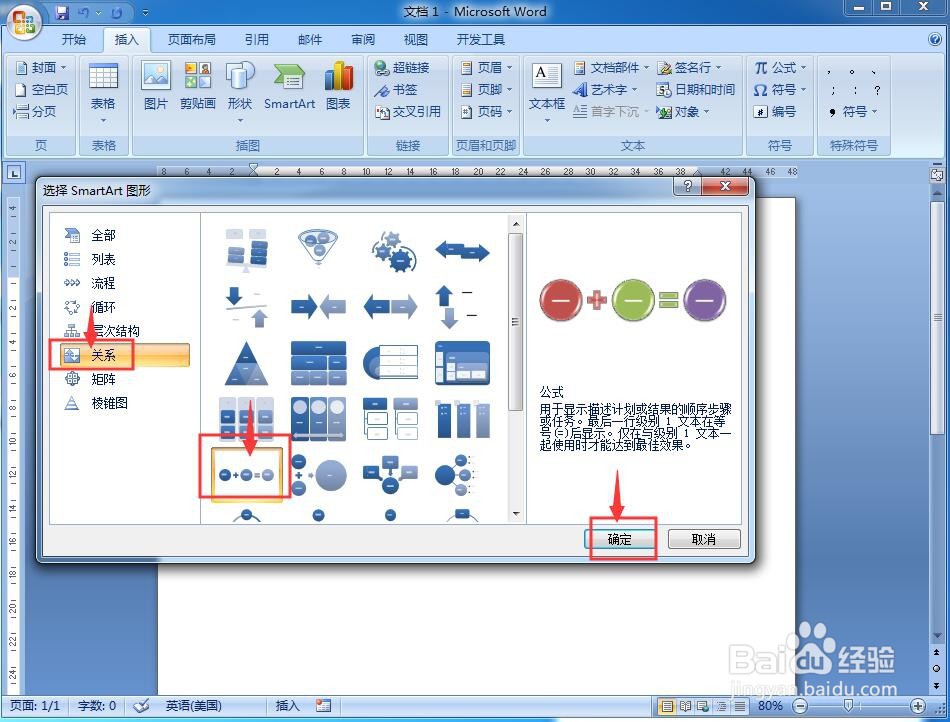Image resolution: width=950 pixels, height=722 pixels.
Task: Insert date and time (日期和时间)
Action: (696, 90)
